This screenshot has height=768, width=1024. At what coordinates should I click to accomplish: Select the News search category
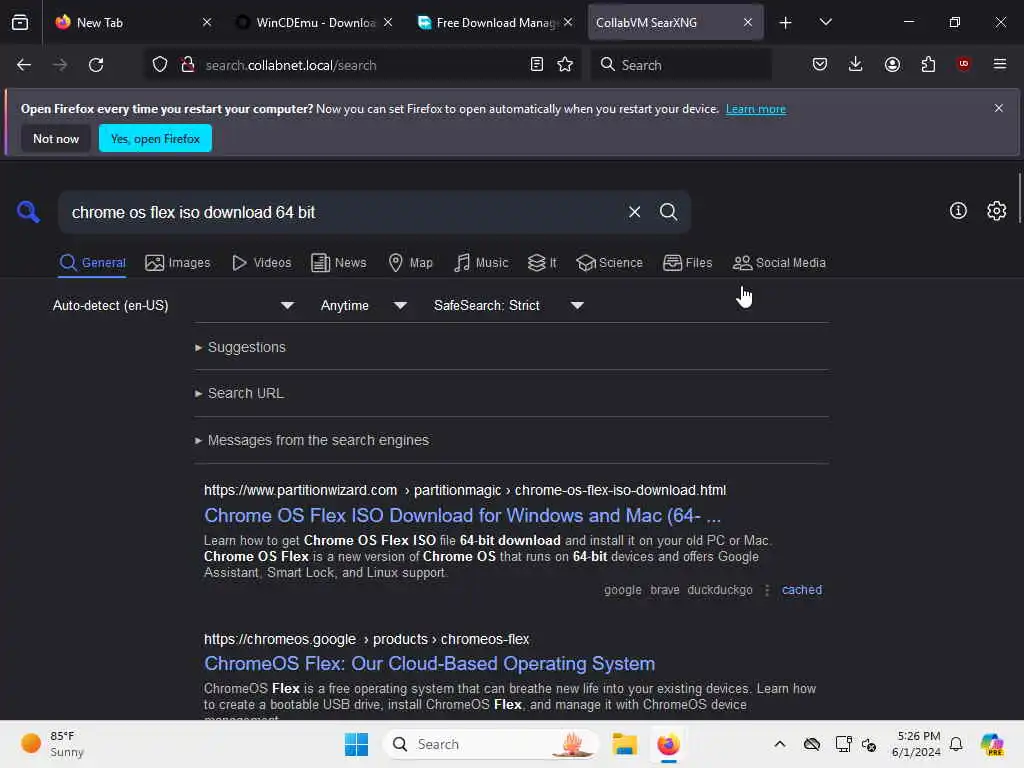(x=338, y=263)
